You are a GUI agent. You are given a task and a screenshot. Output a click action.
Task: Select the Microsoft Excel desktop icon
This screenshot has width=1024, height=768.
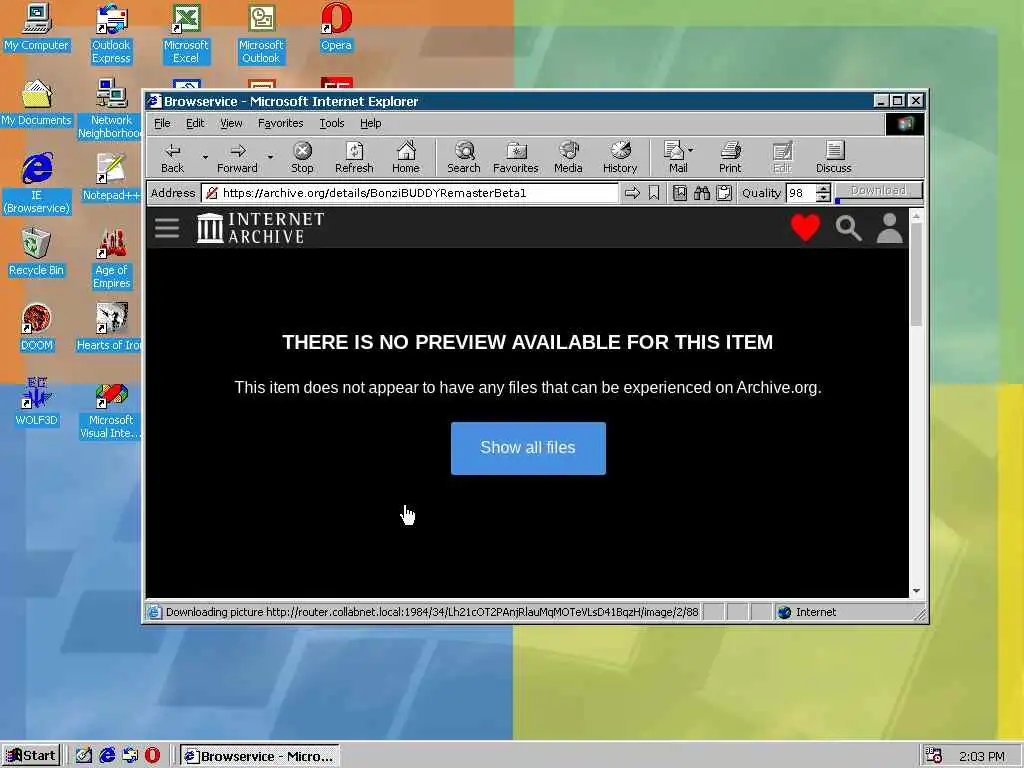(x=186, y=33)
